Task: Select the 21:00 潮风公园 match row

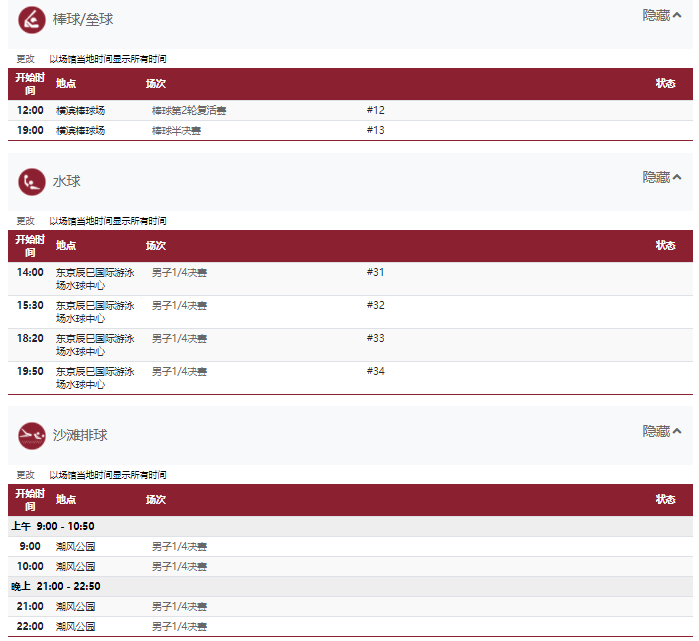Action: click(350, 607)
